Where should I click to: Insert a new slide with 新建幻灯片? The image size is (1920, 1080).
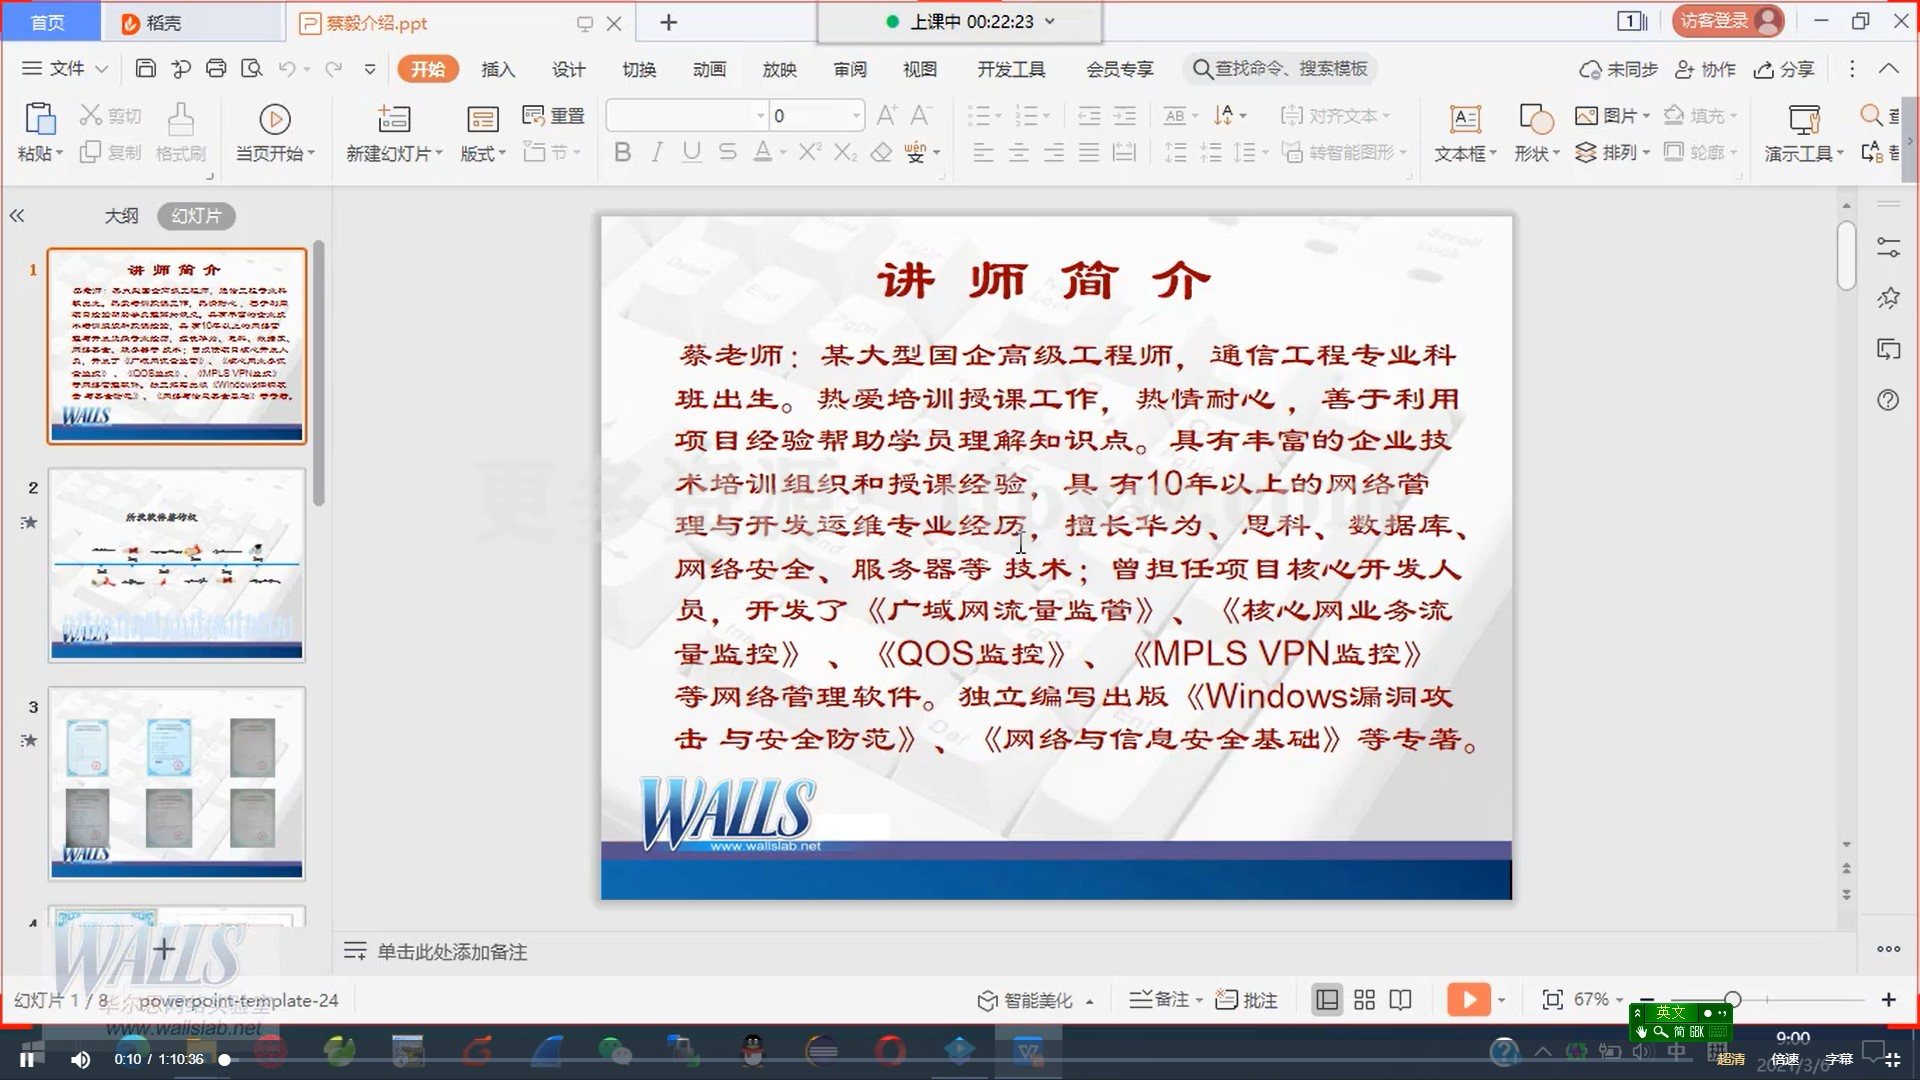(x=392, y=130)
